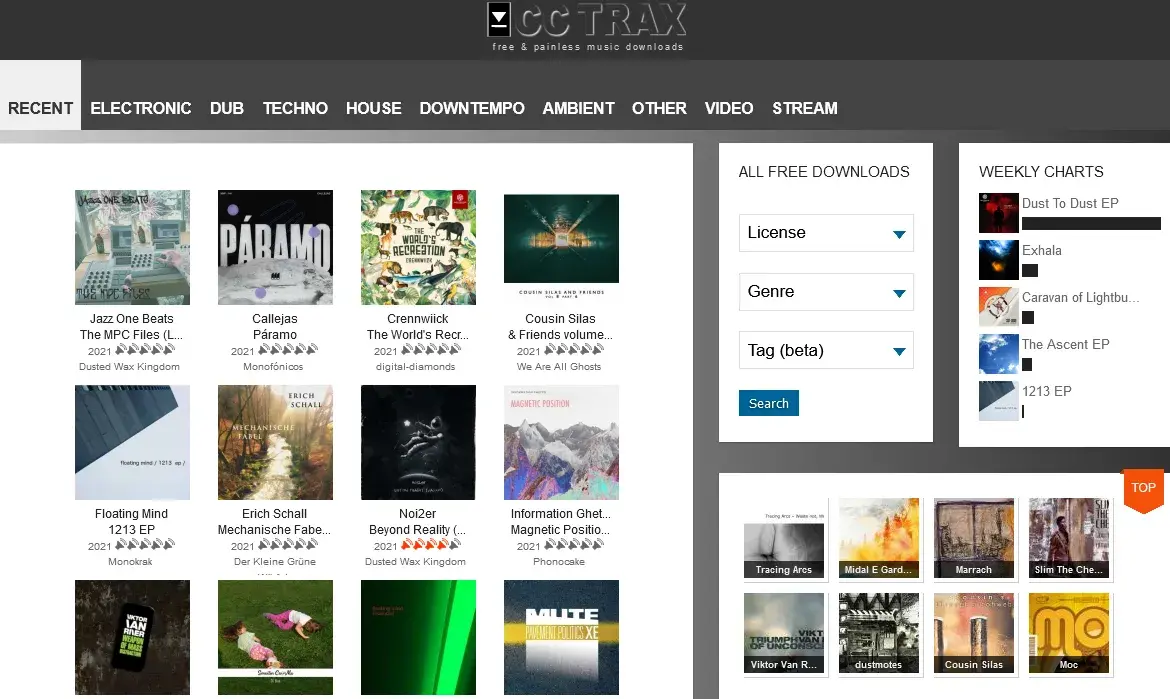
Task: Browse the DOWNTEMPO tab
Action: pyautogui.click(x=472, y=108)
